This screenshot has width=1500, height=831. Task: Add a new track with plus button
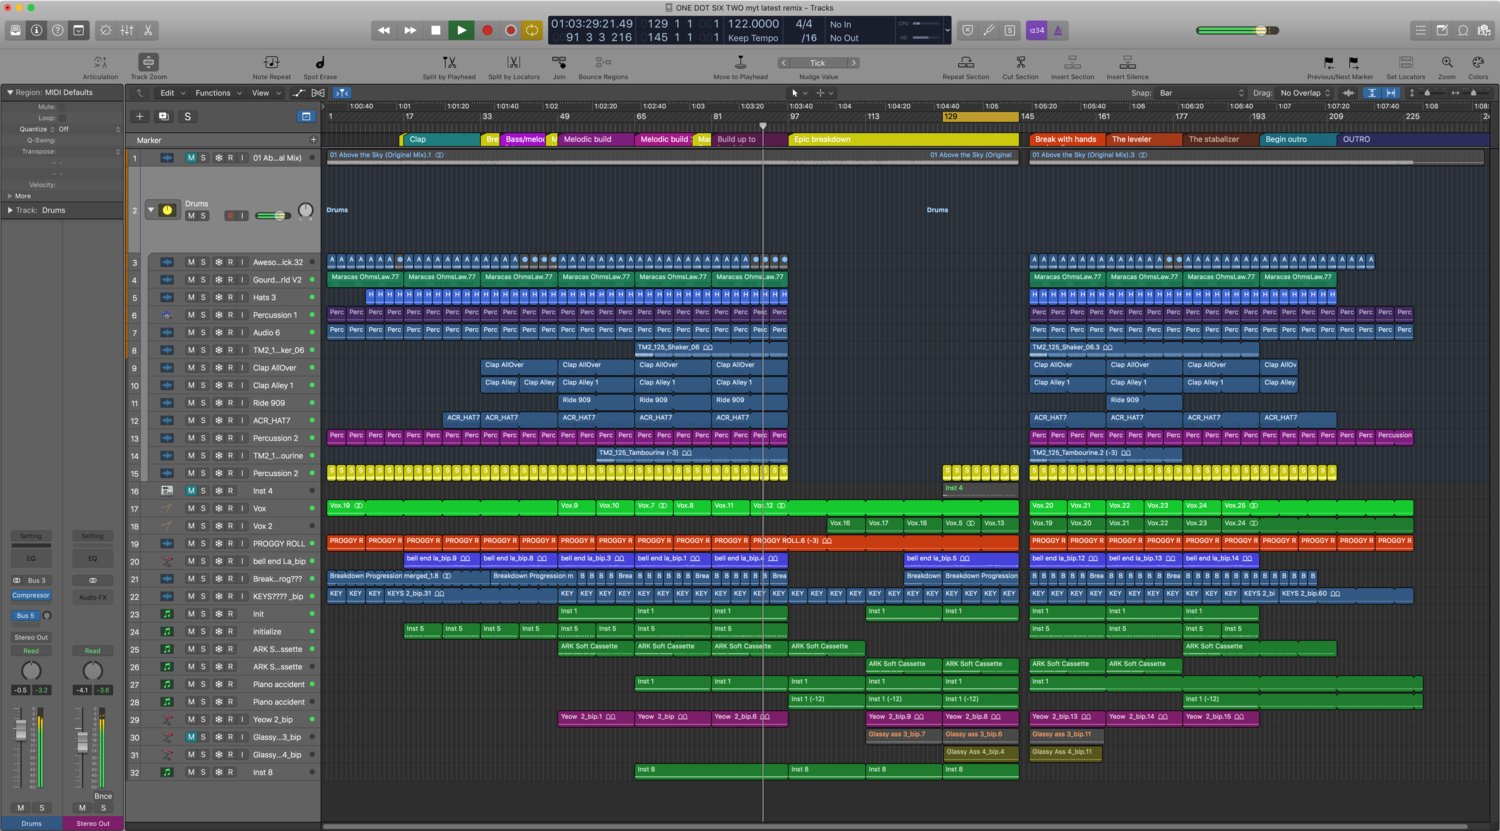[140, 117]
